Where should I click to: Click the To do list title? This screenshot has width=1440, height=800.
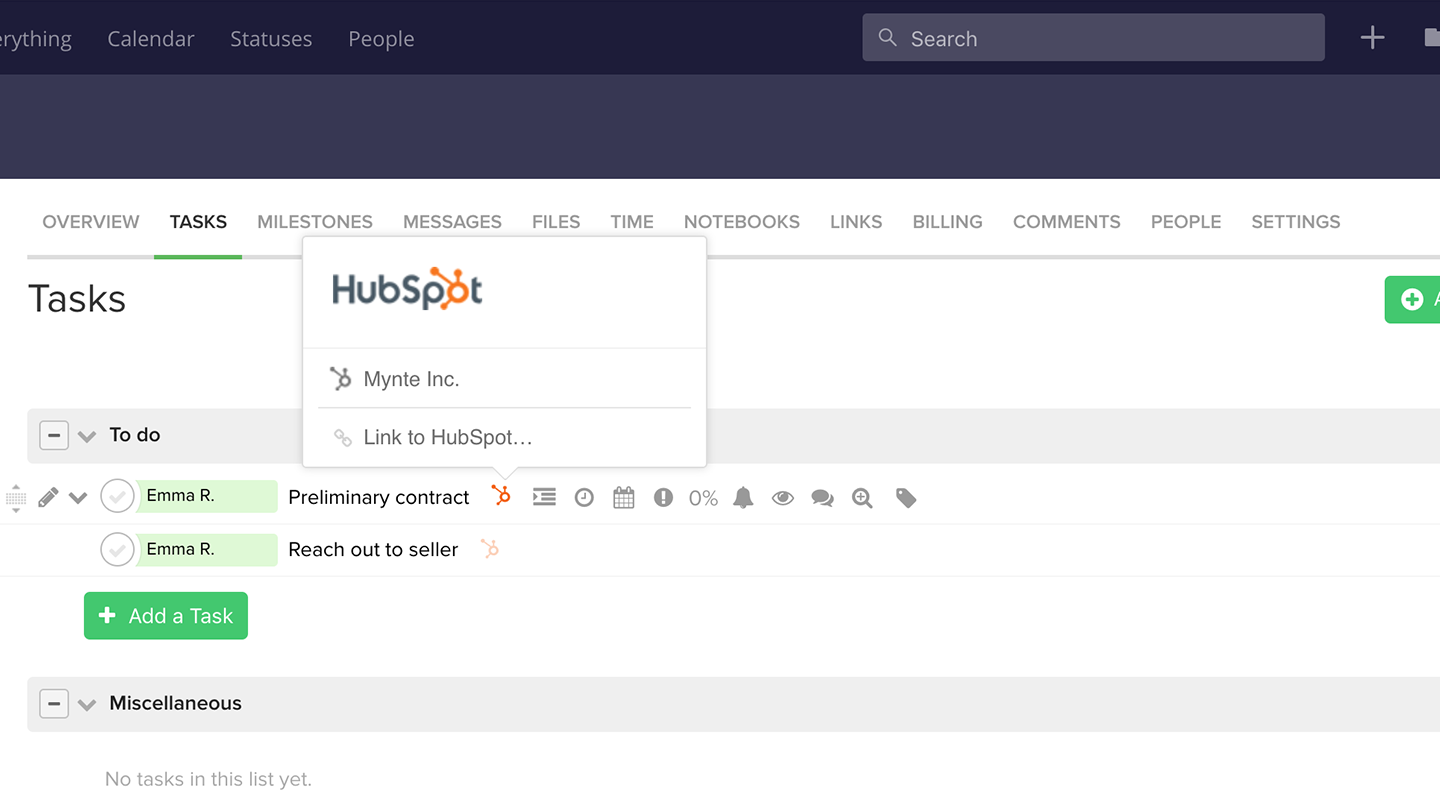pyautogui.click(x=135, y=435)
